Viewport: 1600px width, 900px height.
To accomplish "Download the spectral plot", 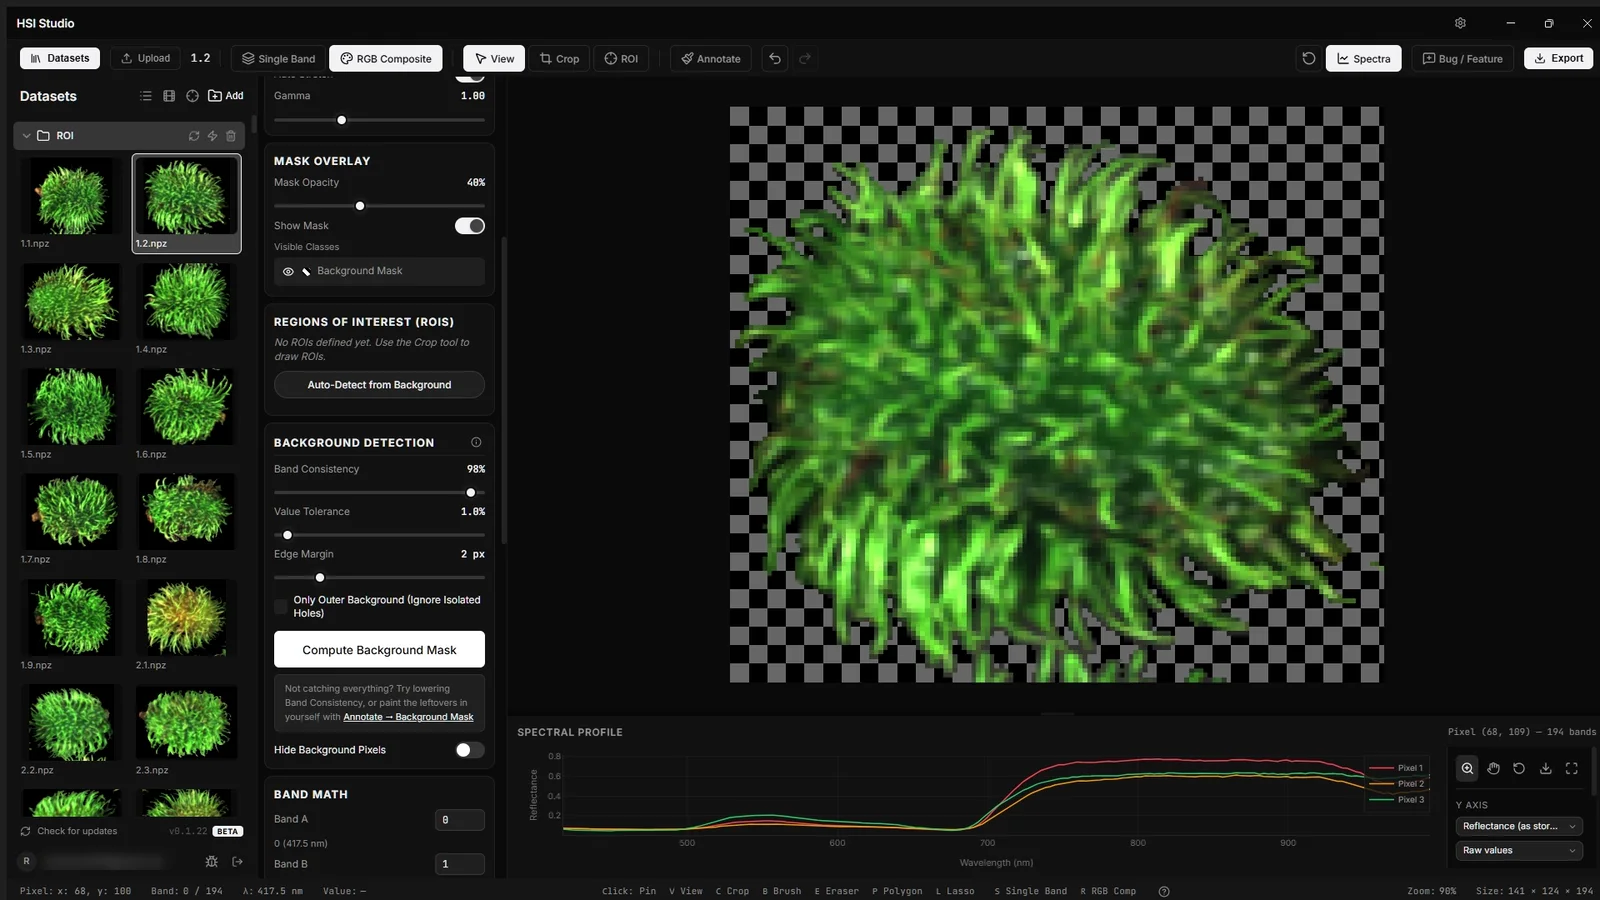I will coord(1545,768).
